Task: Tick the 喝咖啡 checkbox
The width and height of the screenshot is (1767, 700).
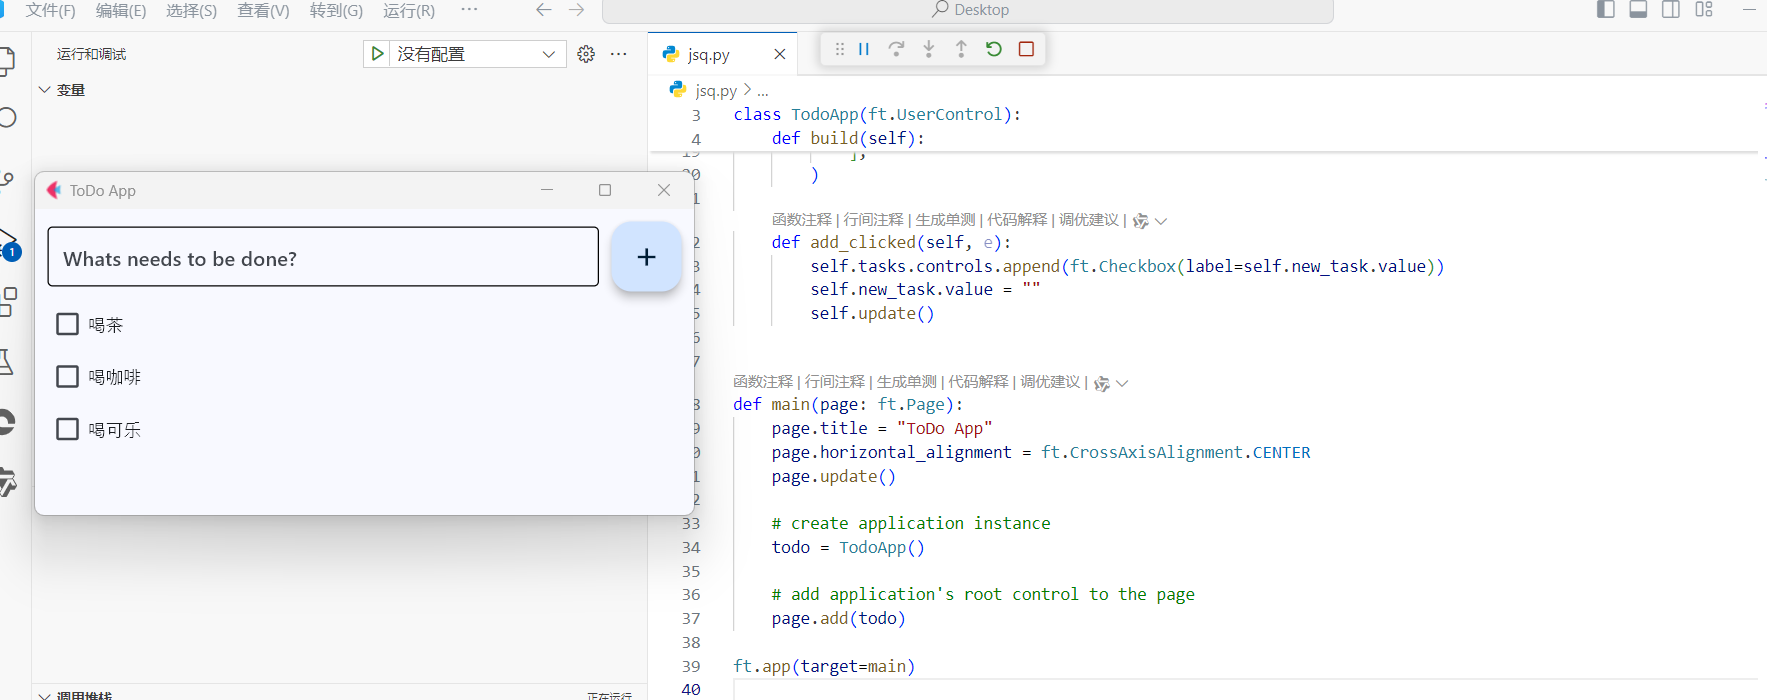Action: [68, 377]
